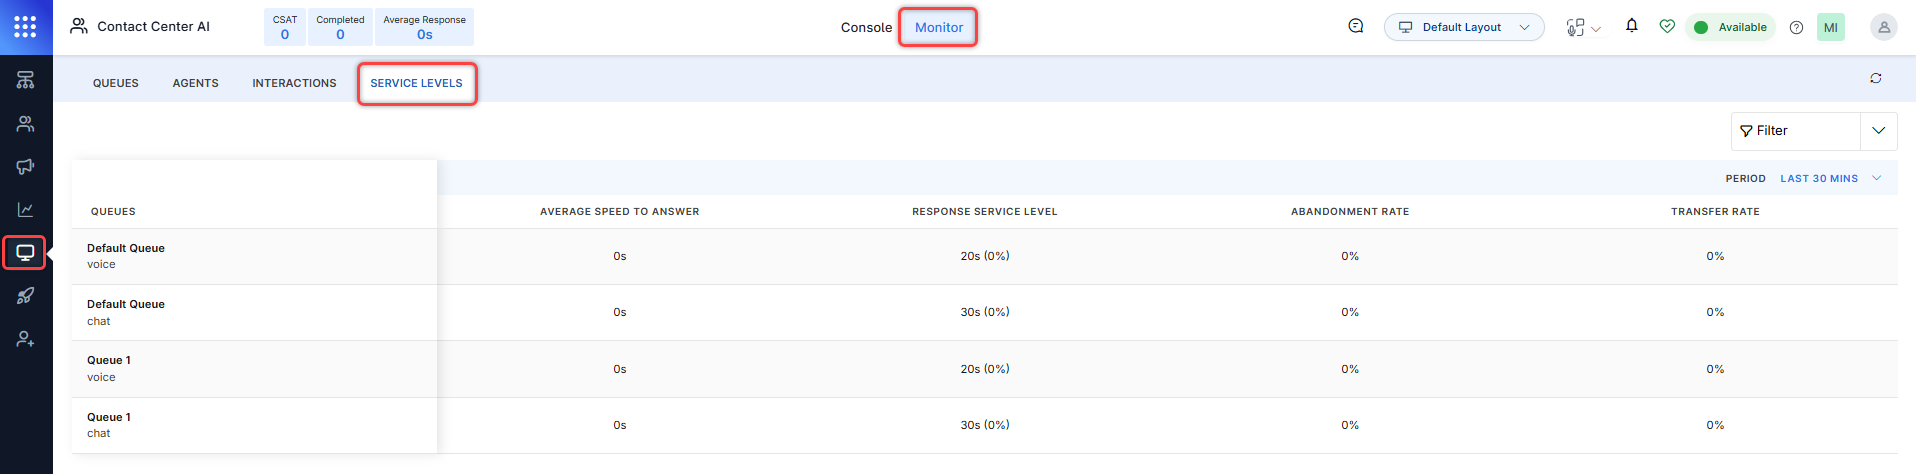
Task: Click the rocket icon in sidebar
Action: pos(25,296)
